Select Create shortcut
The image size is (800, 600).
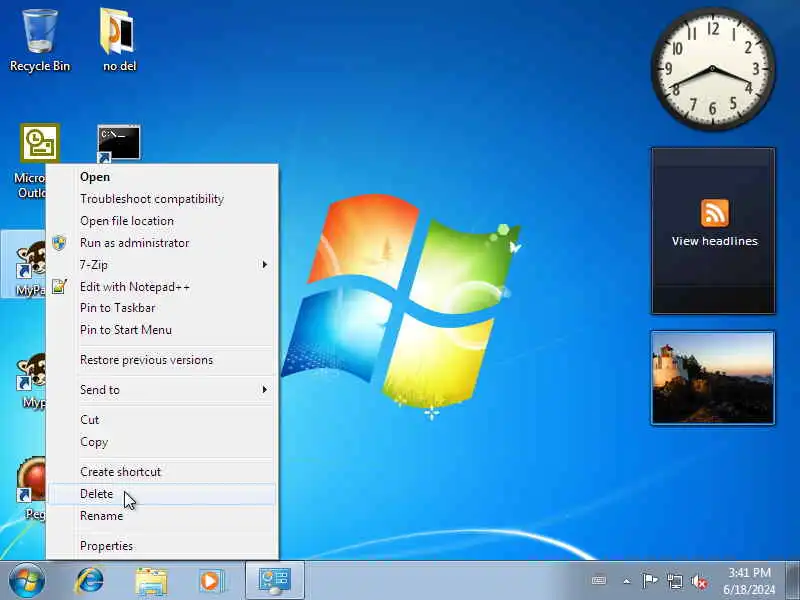pyautogui.click(x=162, y=472)
